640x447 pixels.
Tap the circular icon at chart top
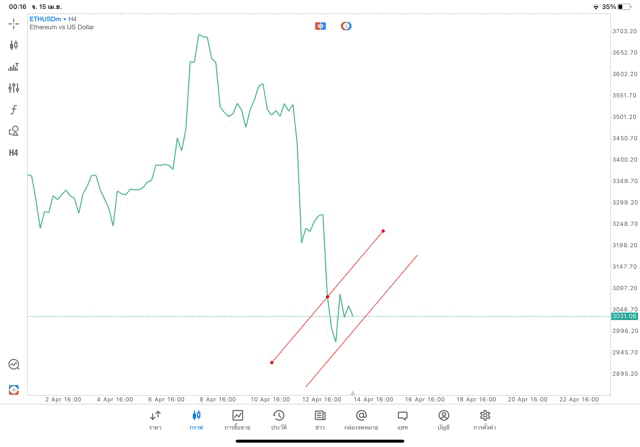point(346,26)
